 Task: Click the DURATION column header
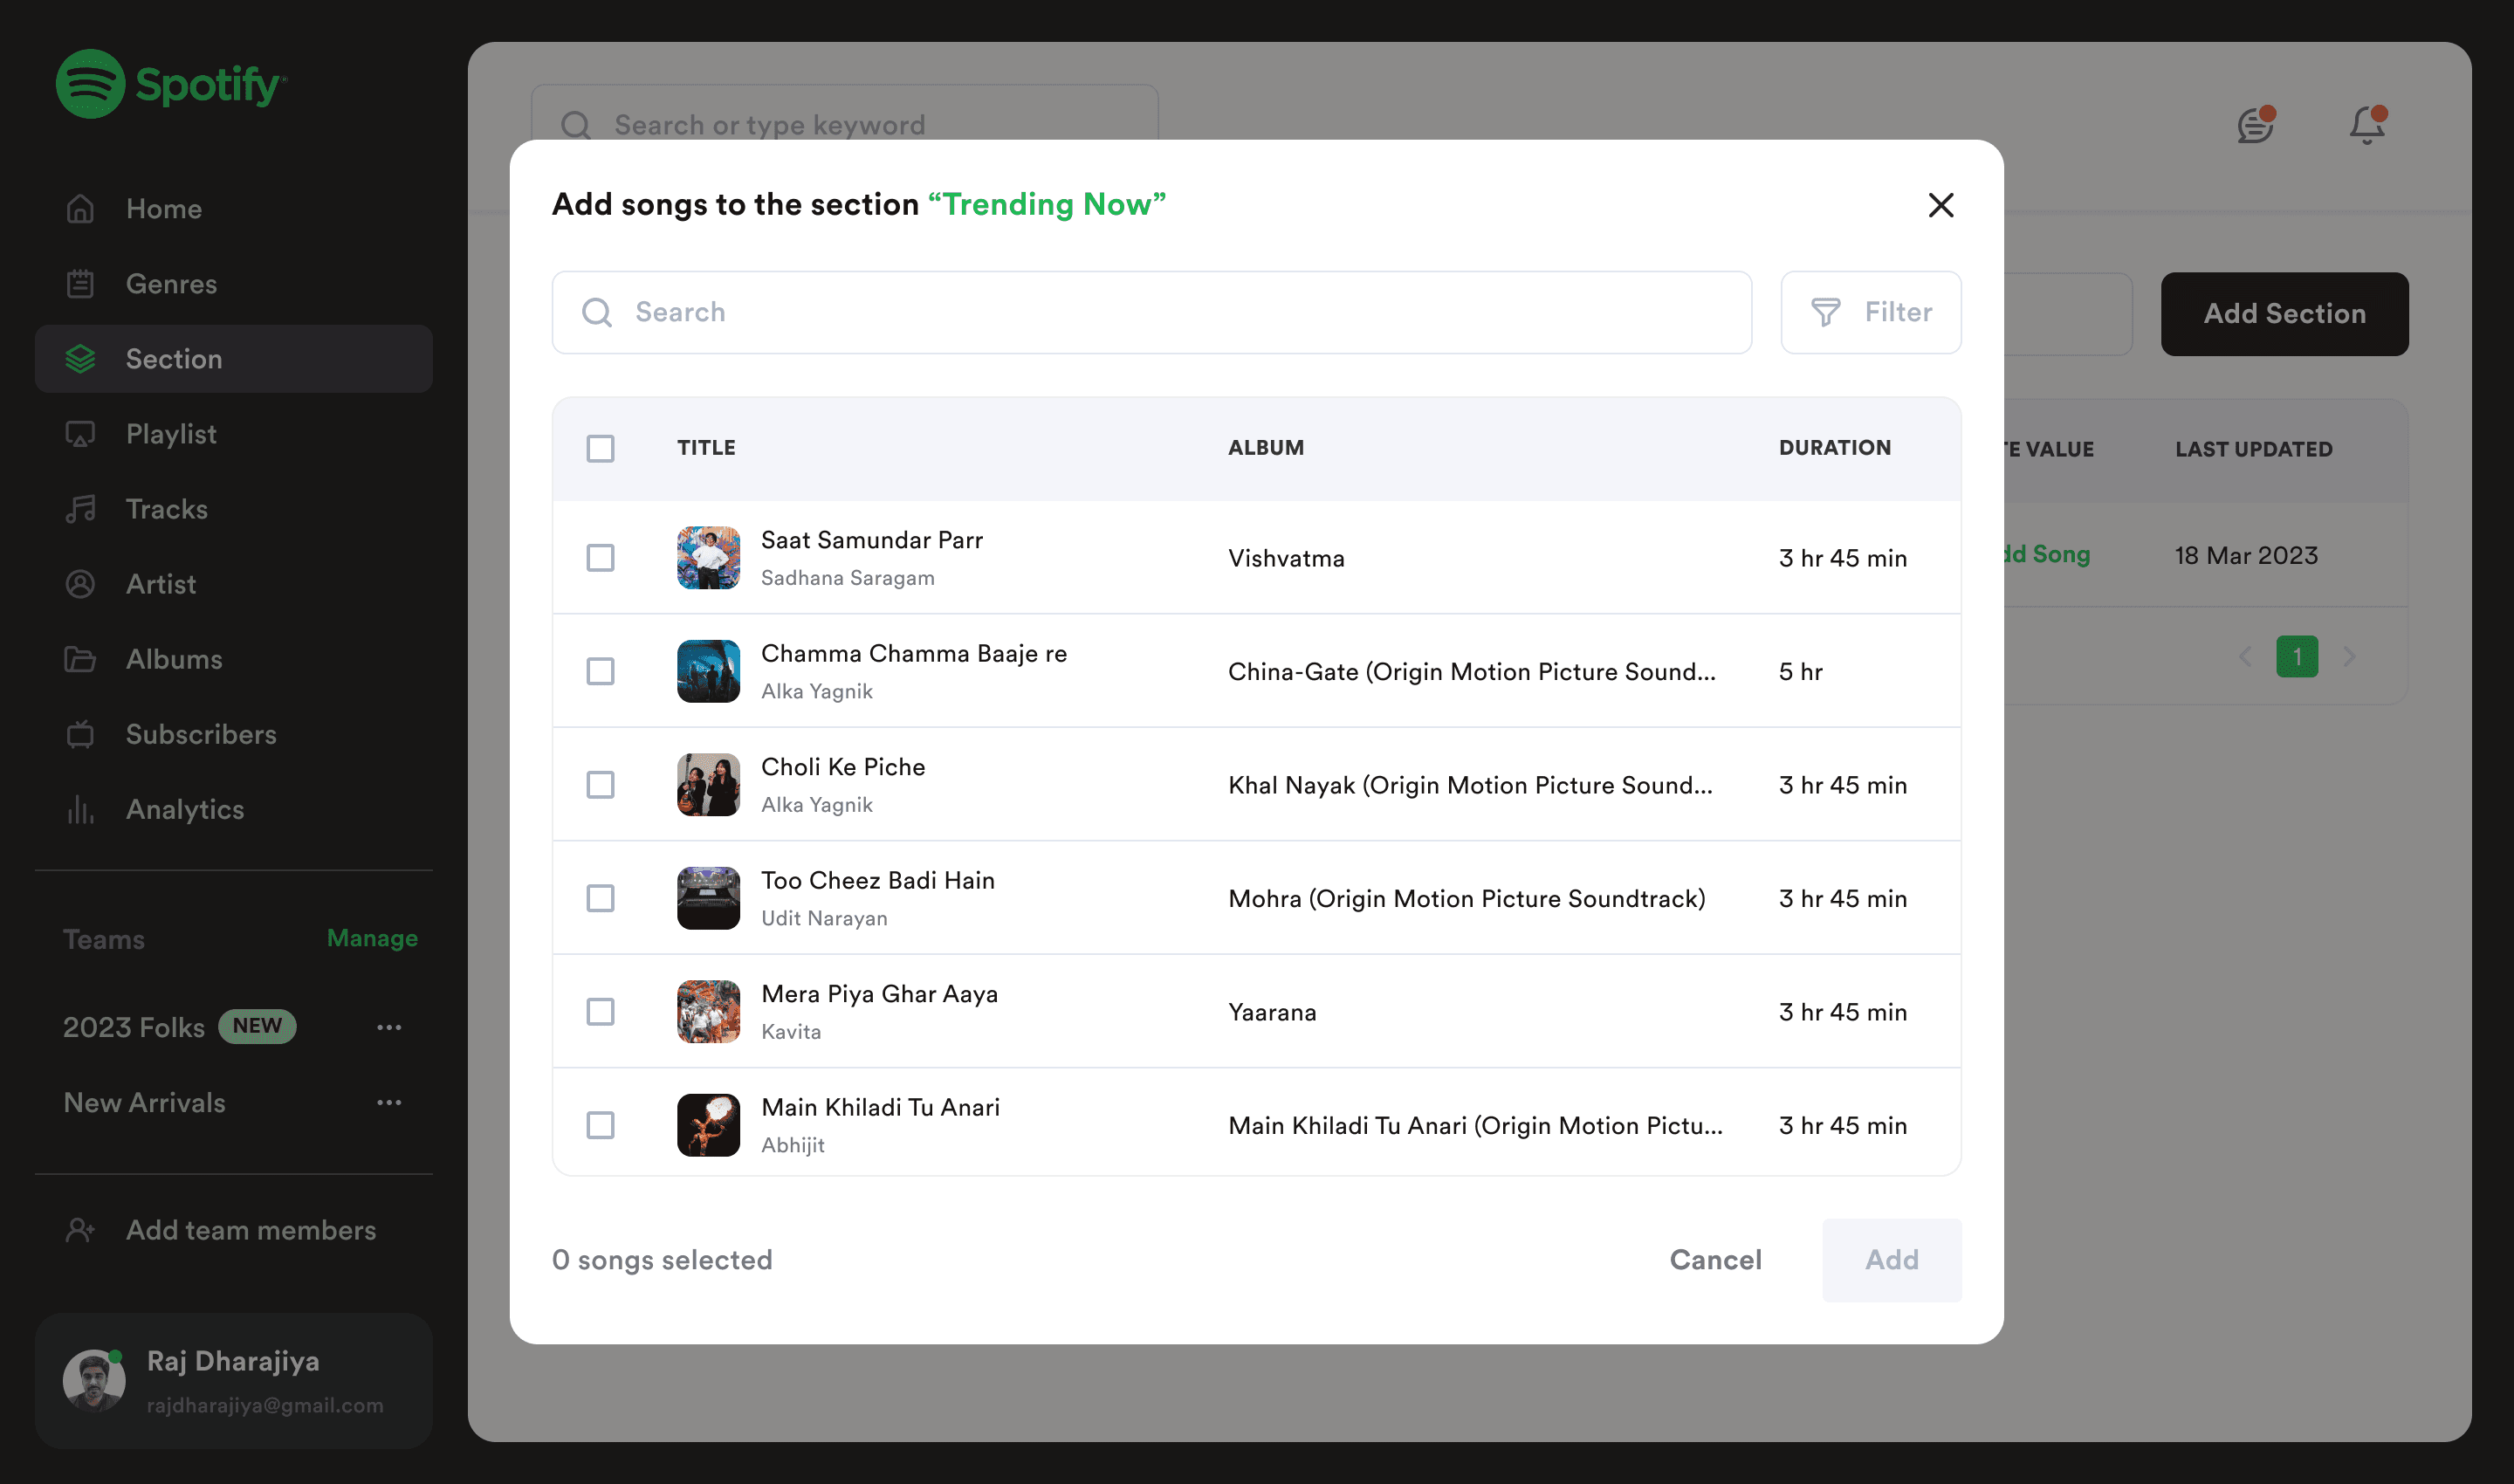tap(1834, 448)
